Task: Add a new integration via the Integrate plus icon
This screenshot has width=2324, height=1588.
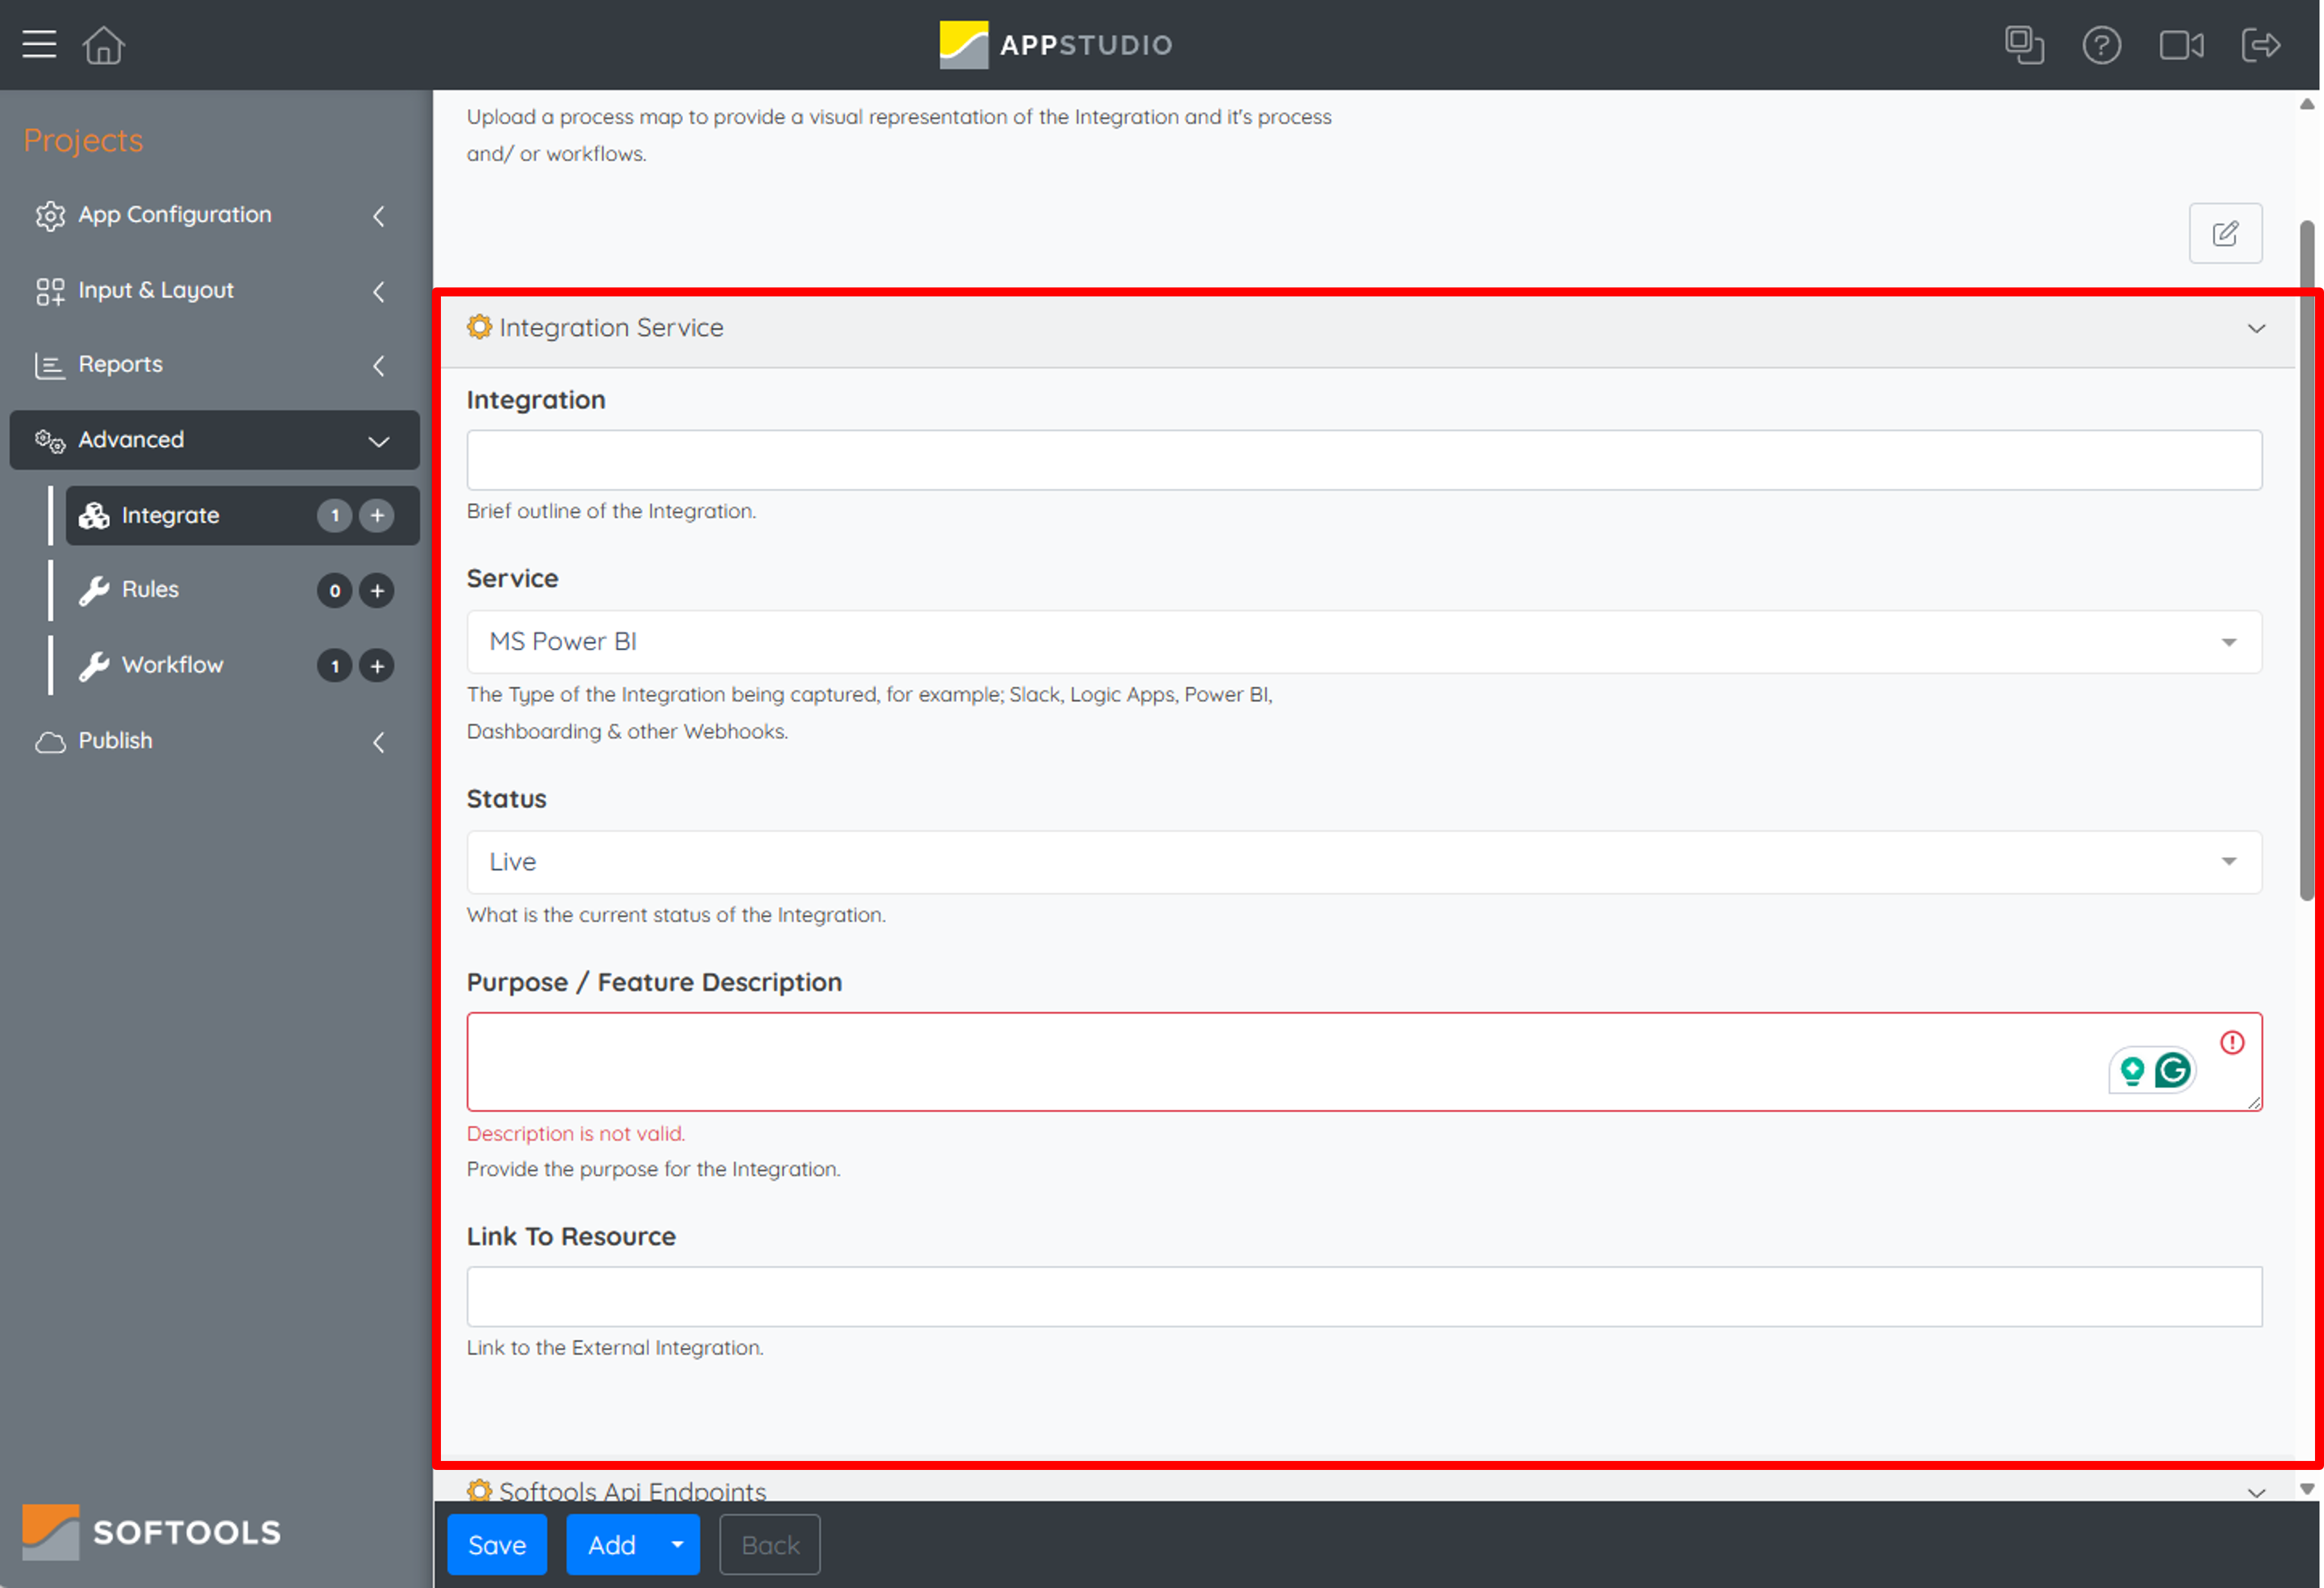Action: click(377, 515)
